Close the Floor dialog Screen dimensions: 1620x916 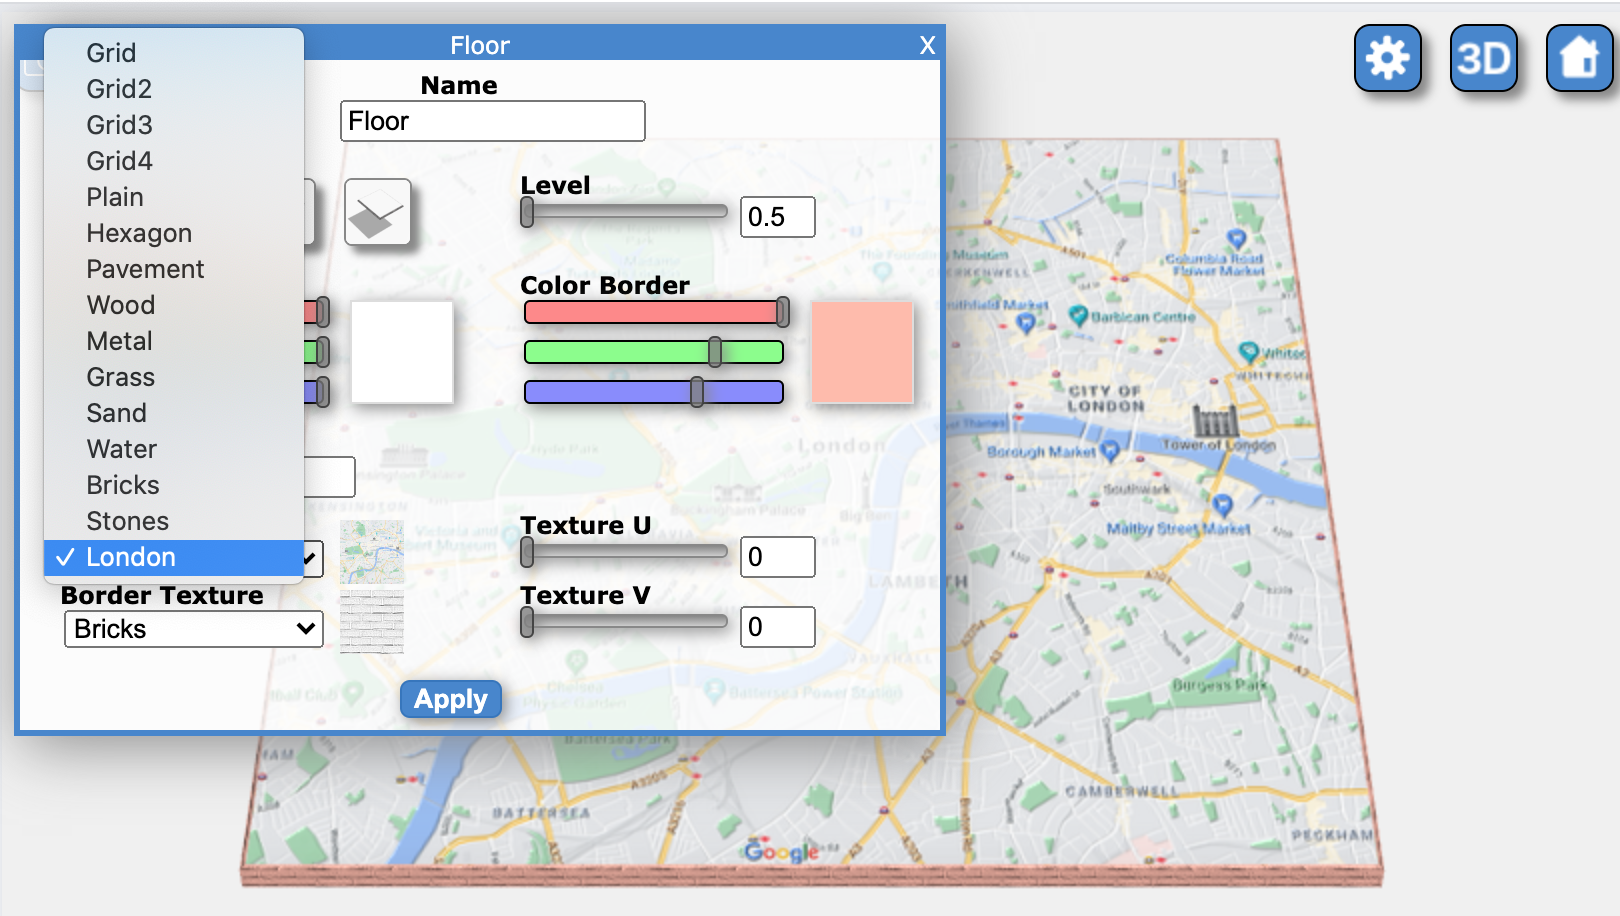click(x=927, y=45)
